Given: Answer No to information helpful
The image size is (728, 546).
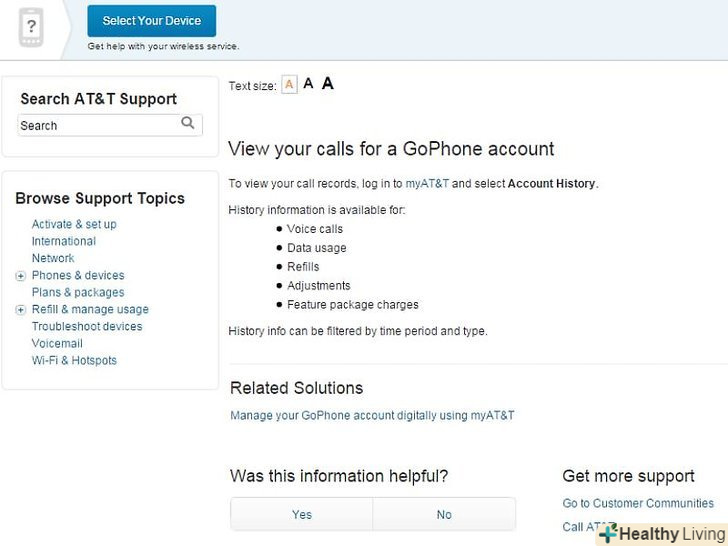Looking at the screenshot, I should [444, 514].
